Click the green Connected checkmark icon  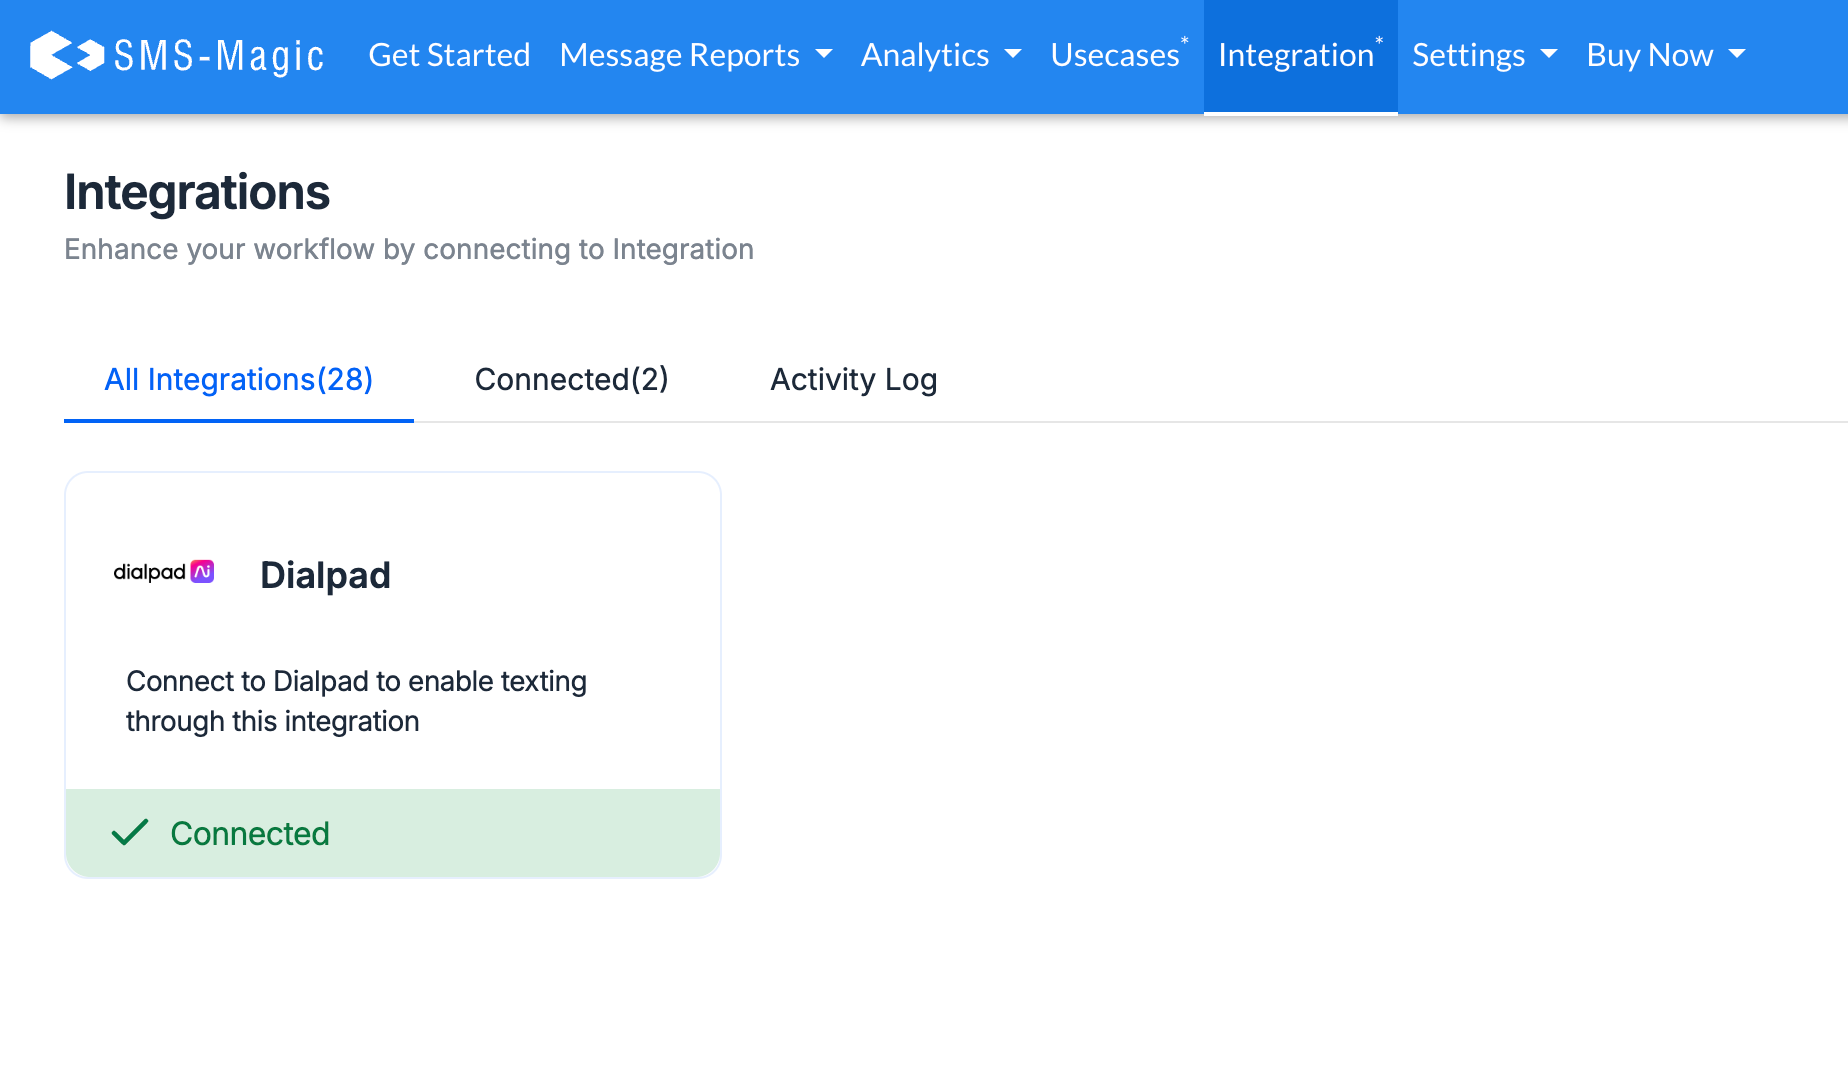(x=130, y=832)
